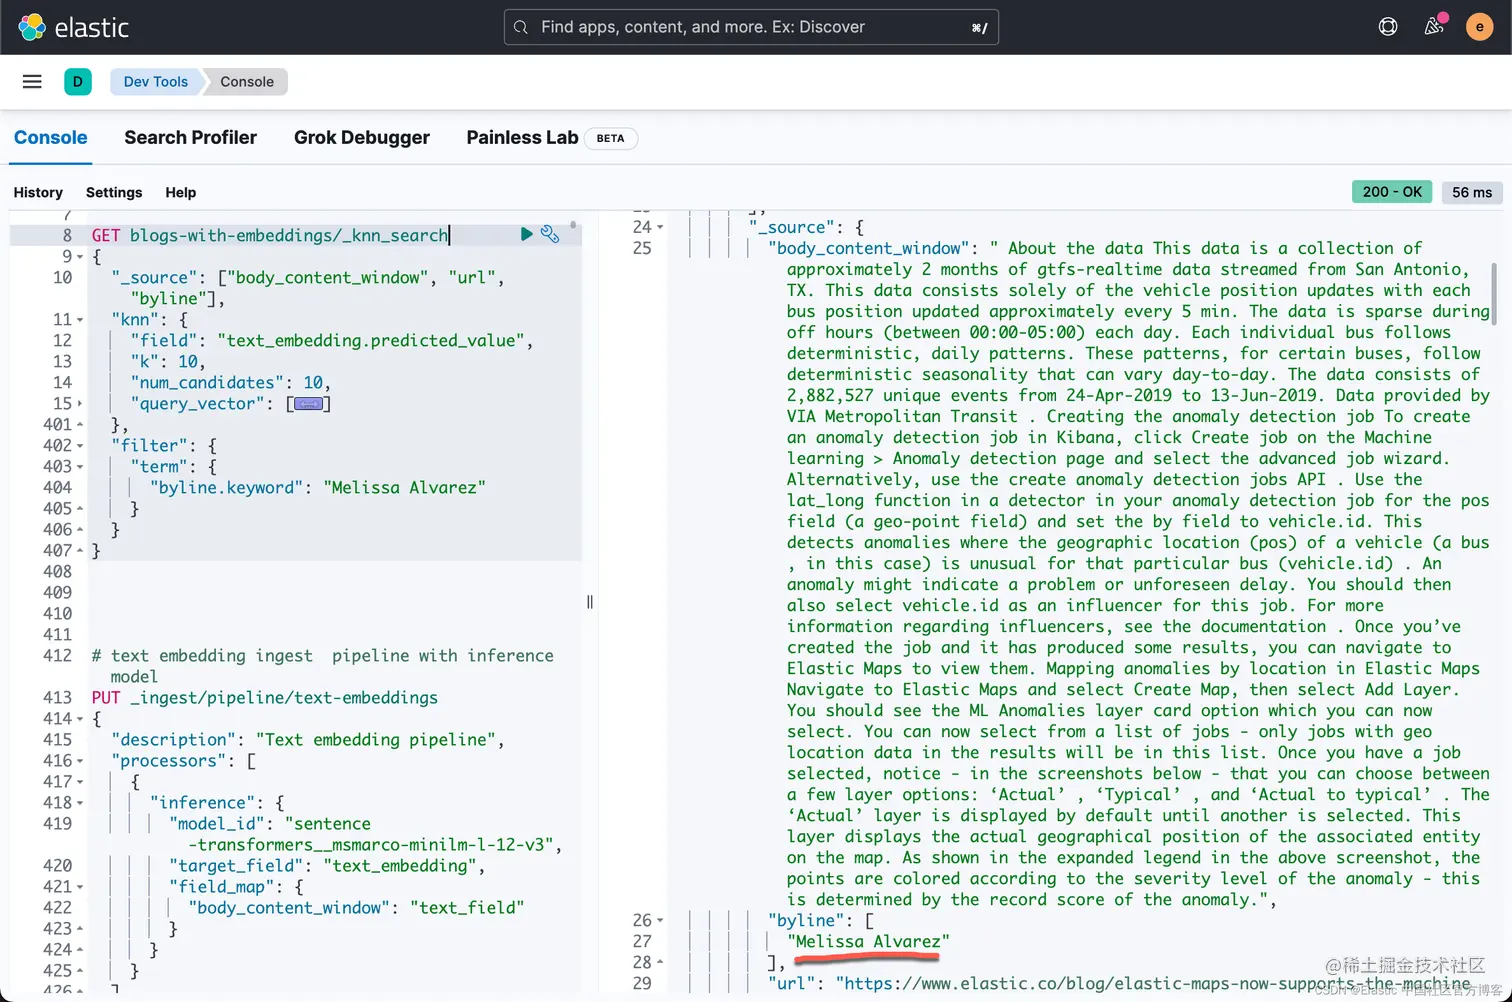Collapse the byline array at line 26
This screenshot has width=1512, height=1002.
pos(660,921)
